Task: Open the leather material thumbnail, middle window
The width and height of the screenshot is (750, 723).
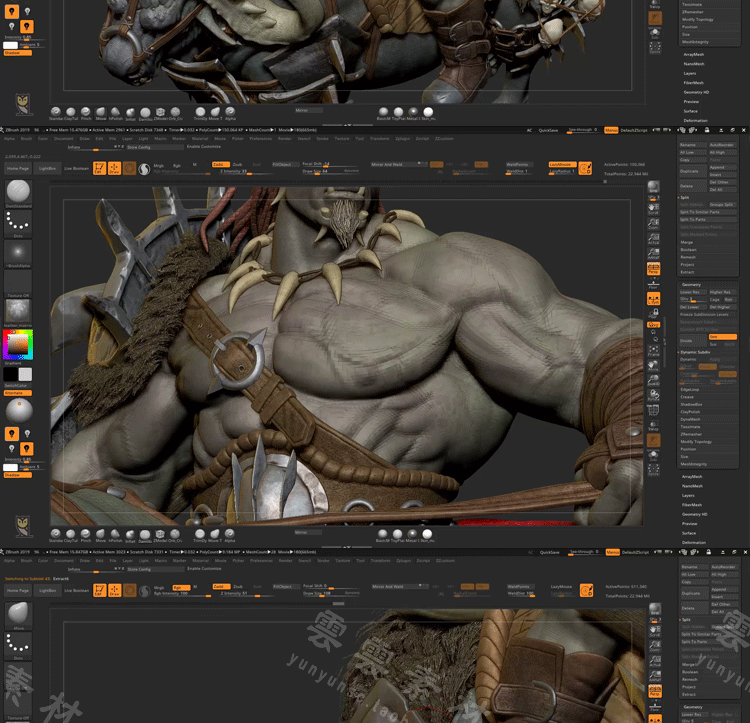Action: 18,311
